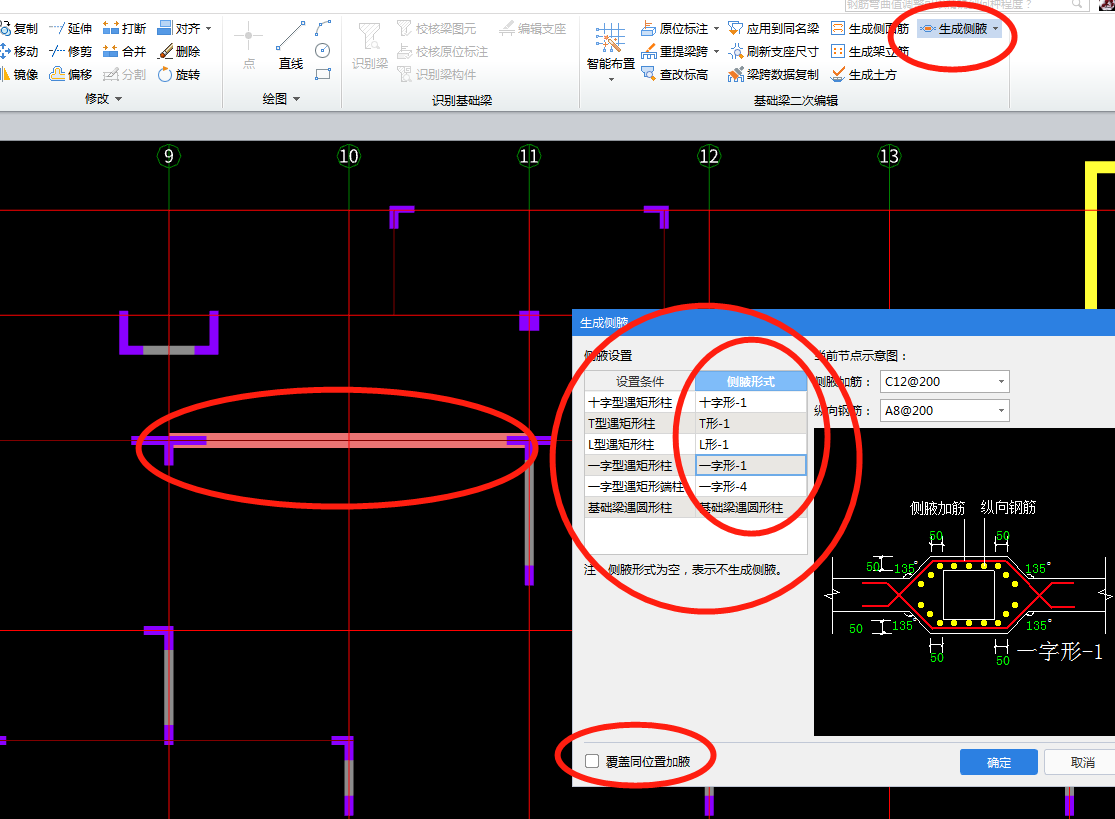This screenshot has height=819, width=1115.
Task: Click the 十字型遇矩形柱 row label
Action: pos(640,402)
